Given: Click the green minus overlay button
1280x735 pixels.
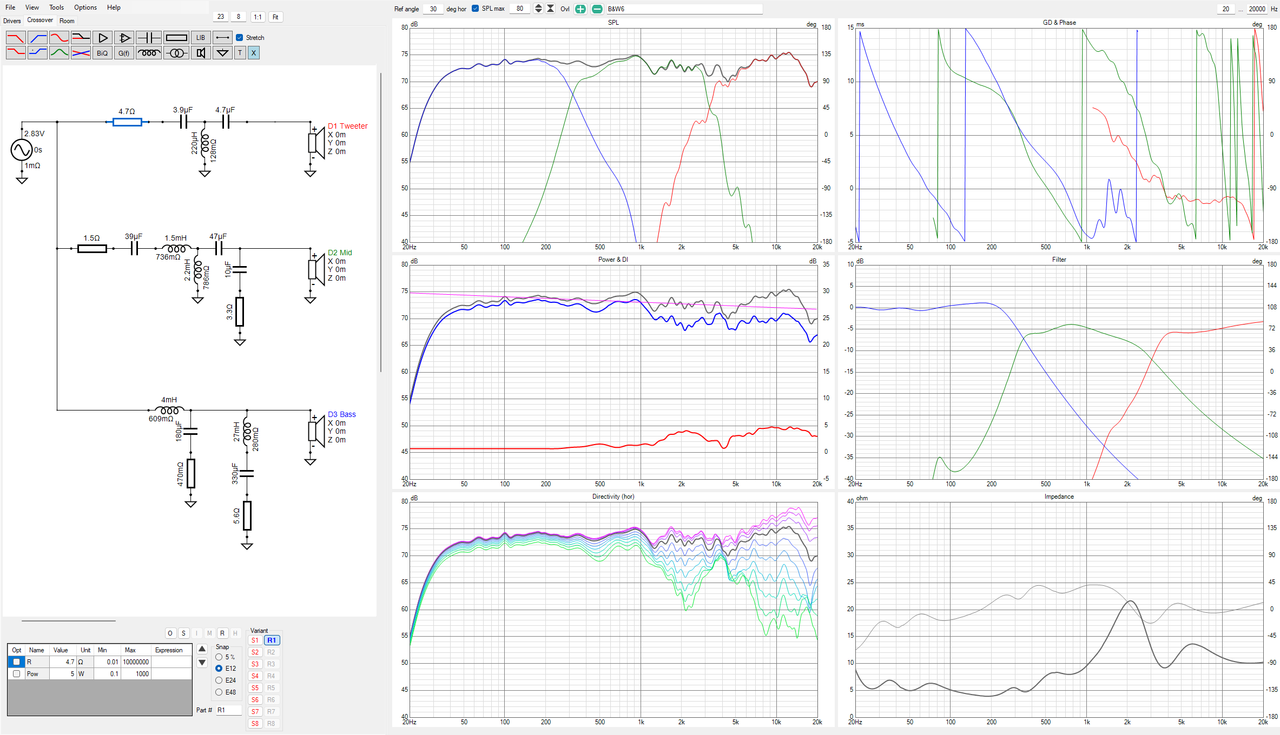Looking at the screenshot, I should [596, 8].
